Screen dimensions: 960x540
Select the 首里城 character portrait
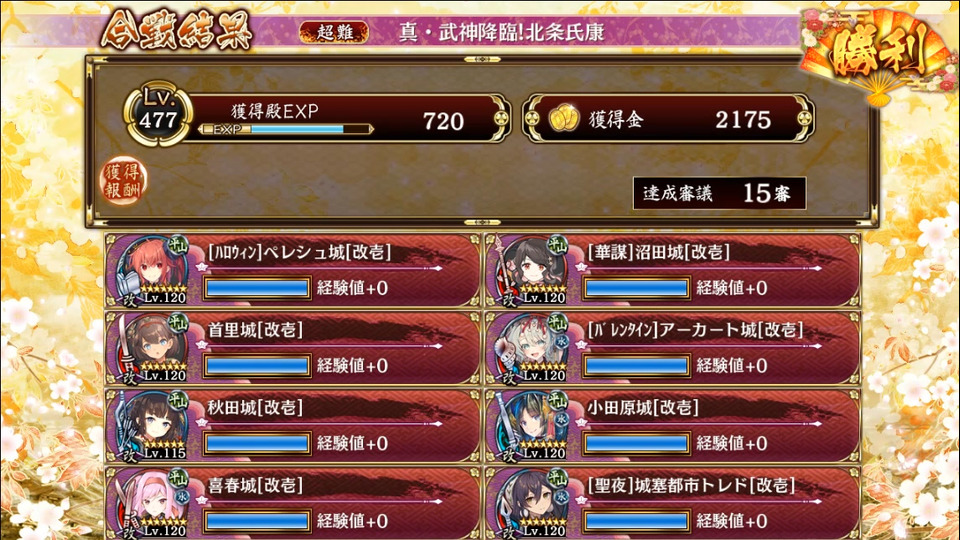point(152,348)
